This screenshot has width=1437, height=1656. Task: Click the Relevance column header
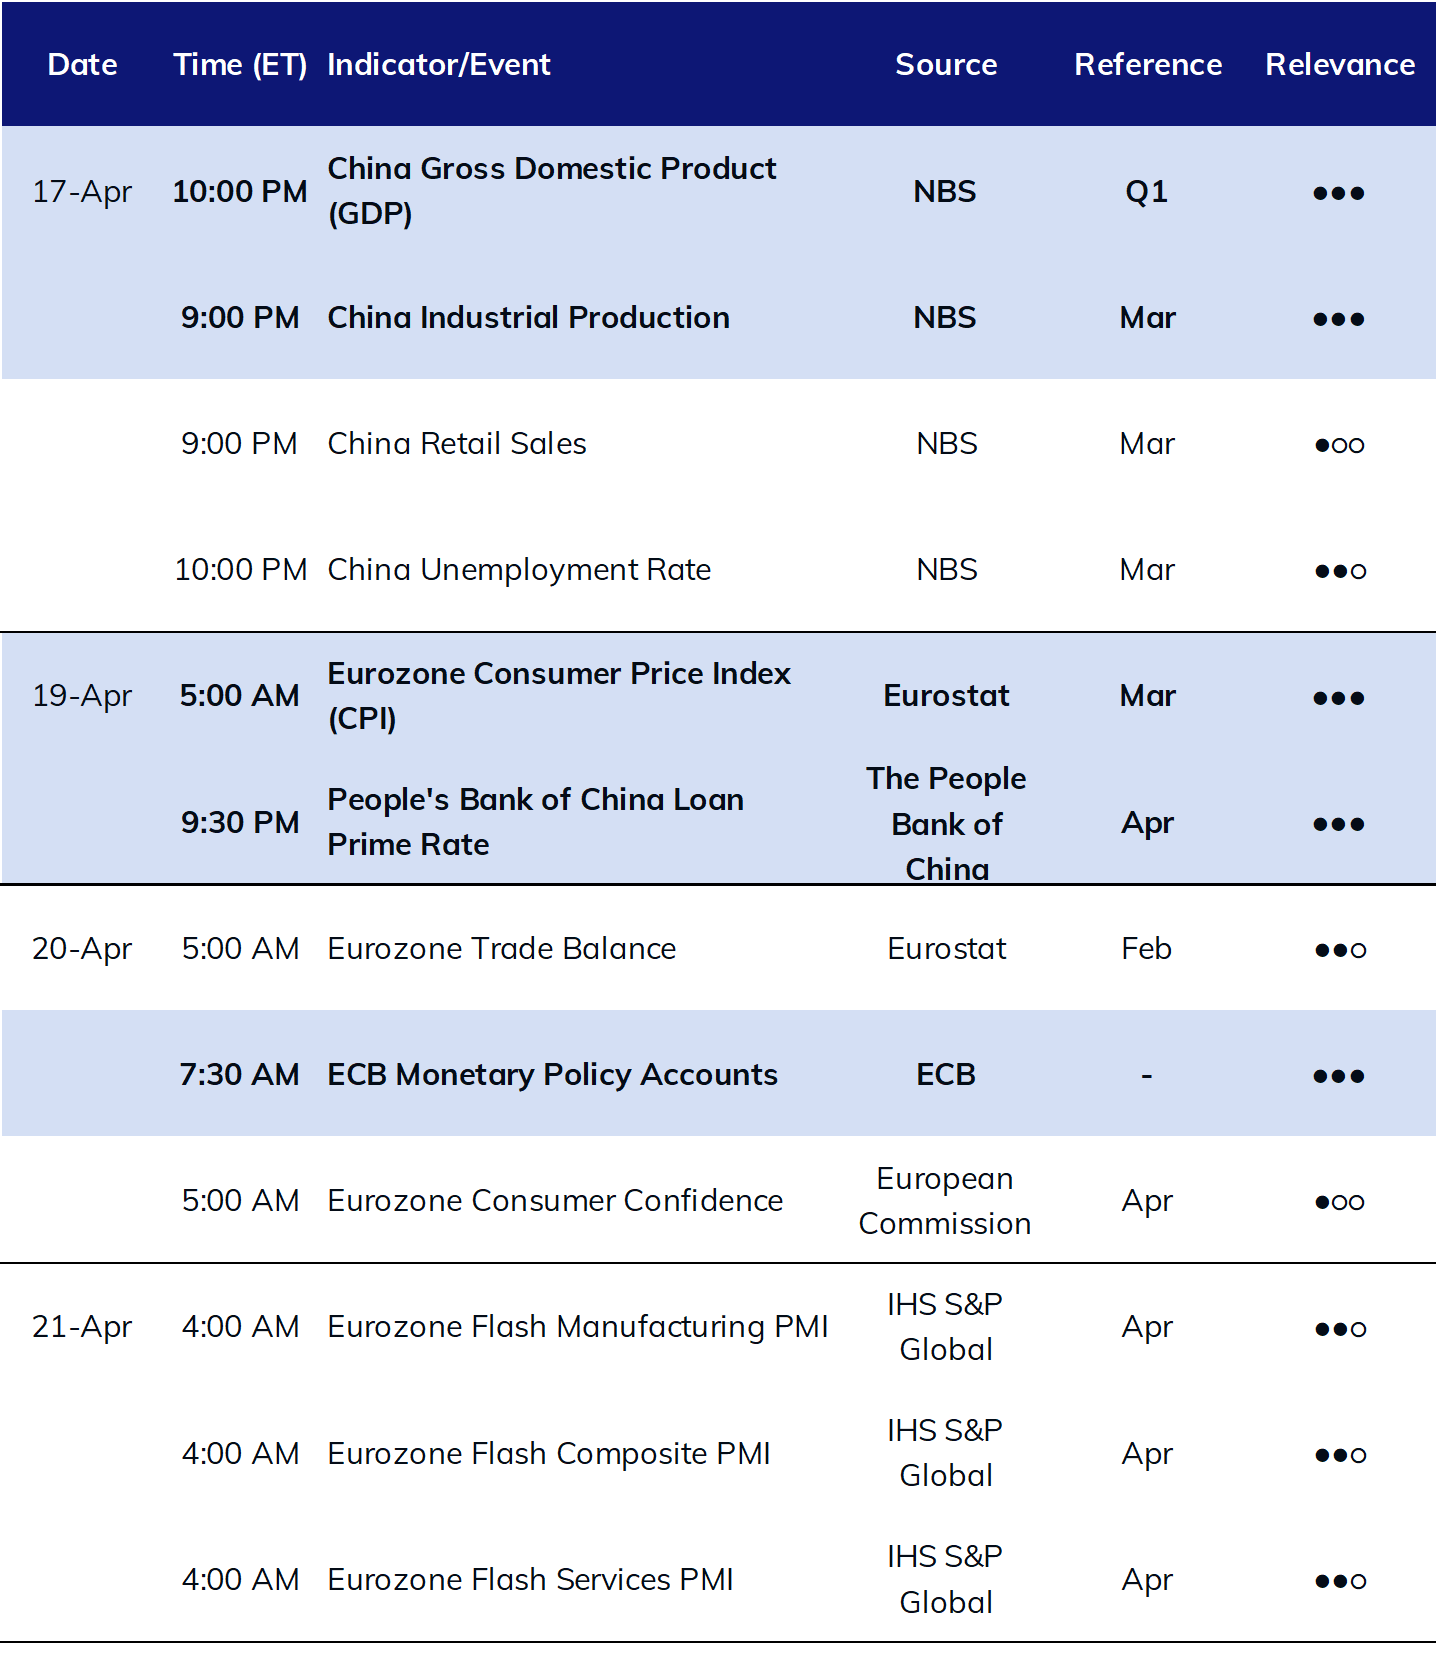tap(1340, 65)
